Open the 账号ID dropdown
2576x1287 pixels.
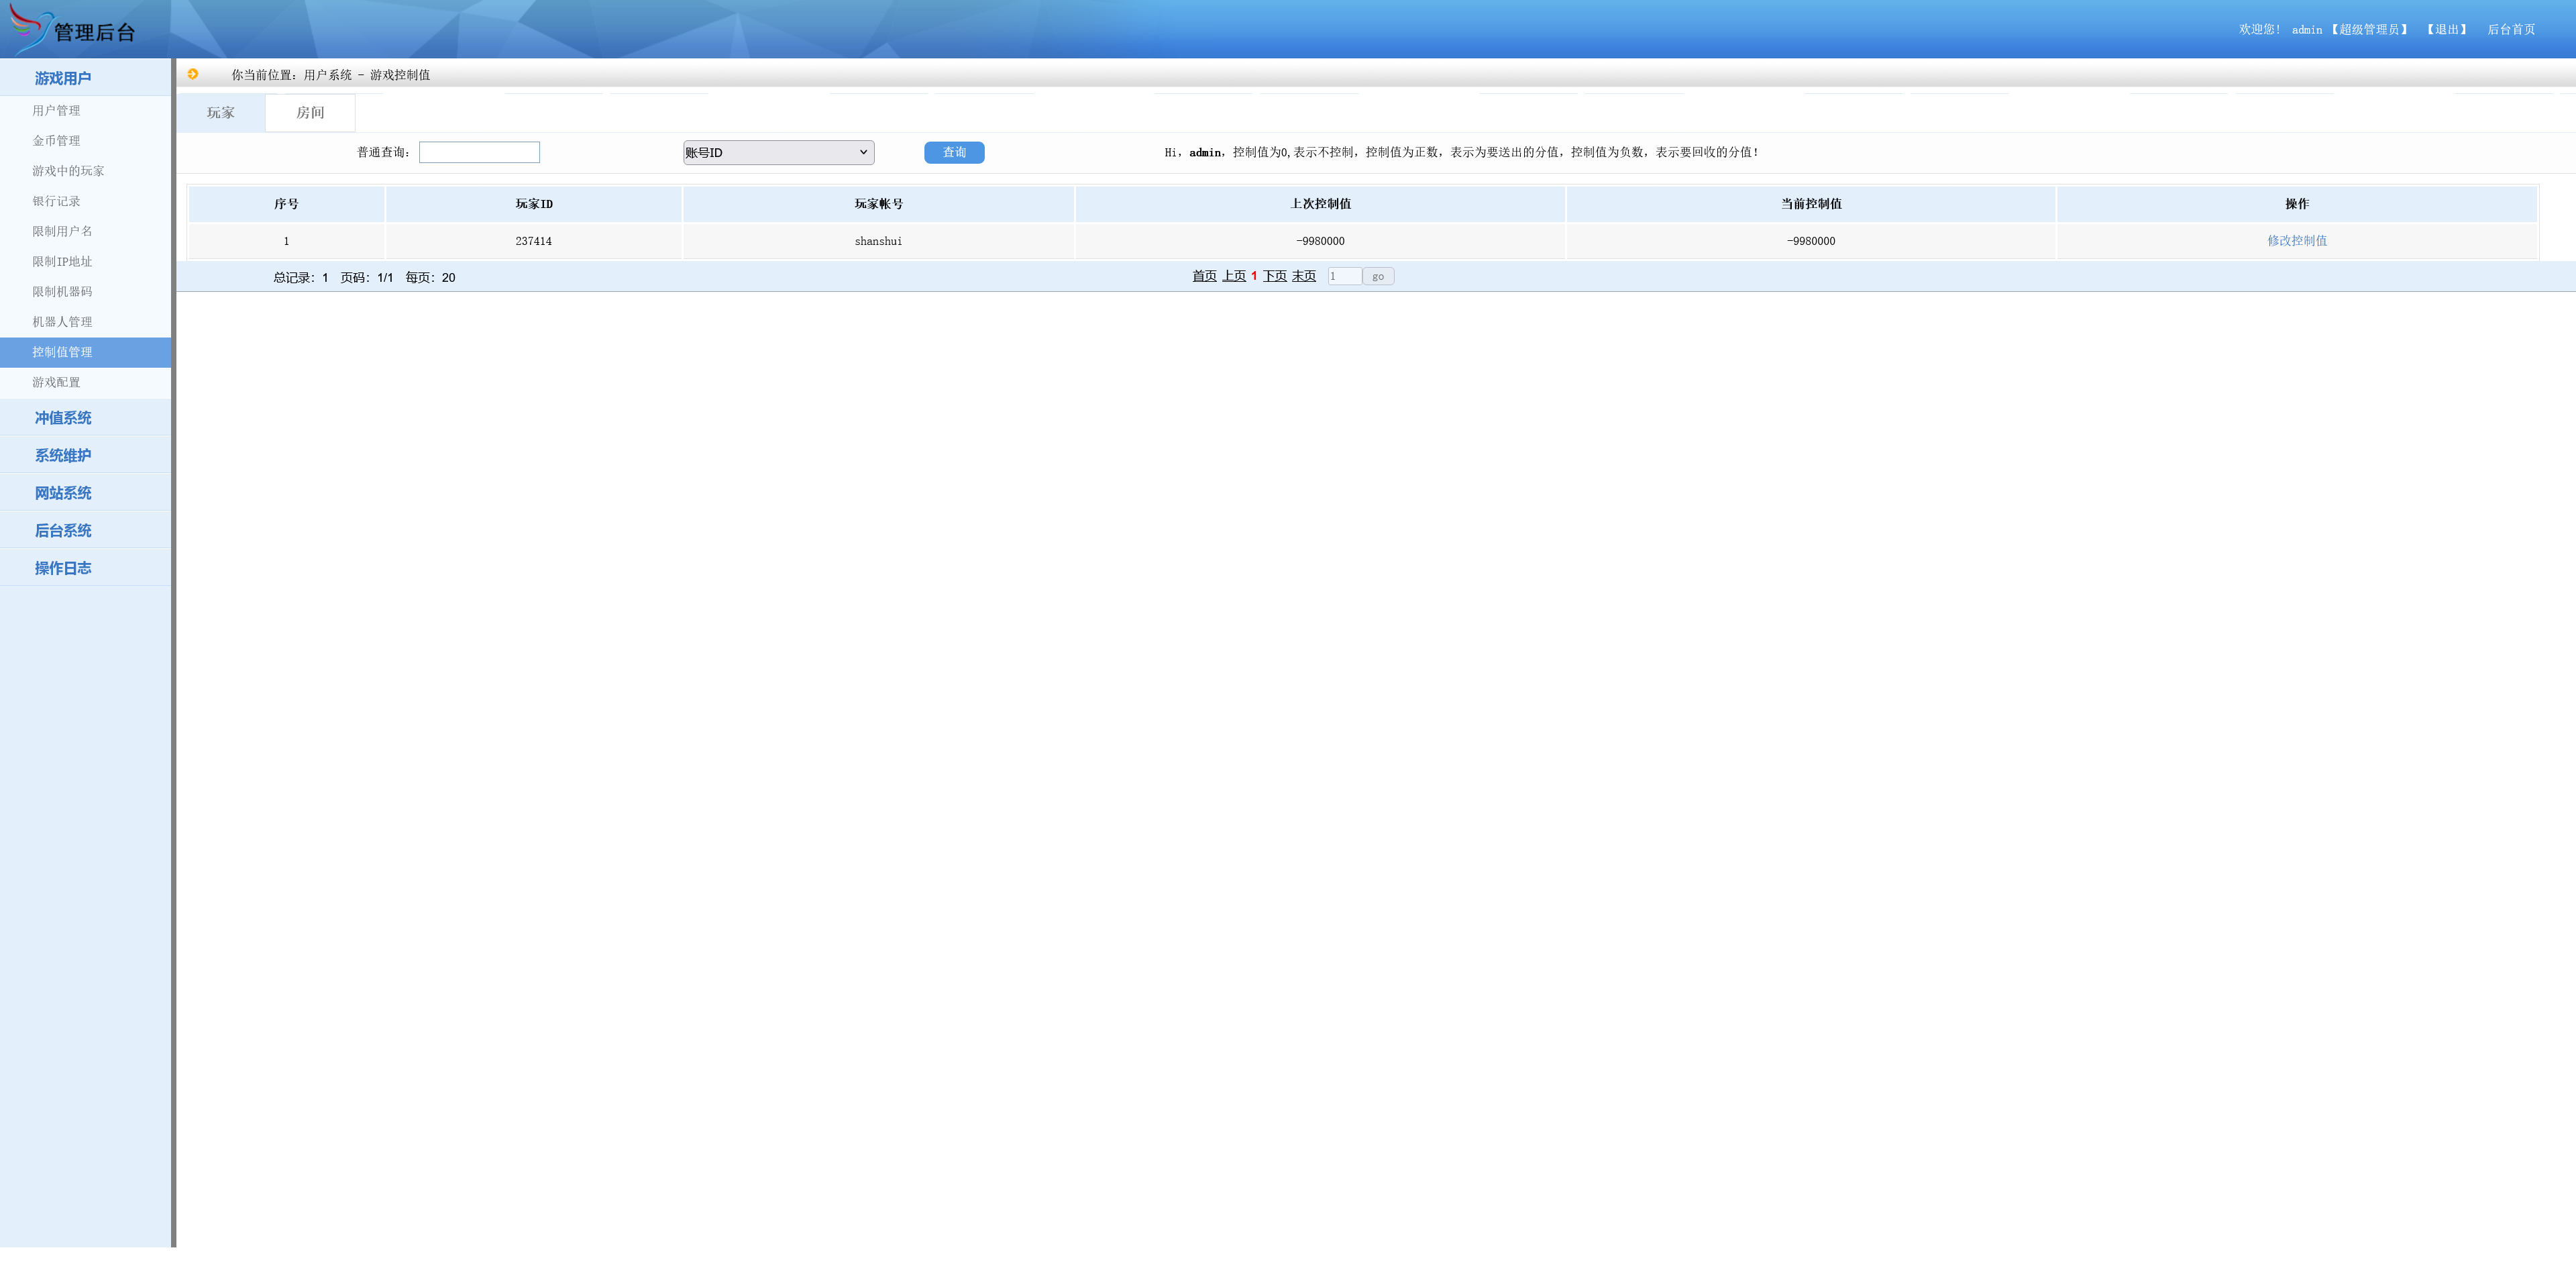[x=778, y=153]
